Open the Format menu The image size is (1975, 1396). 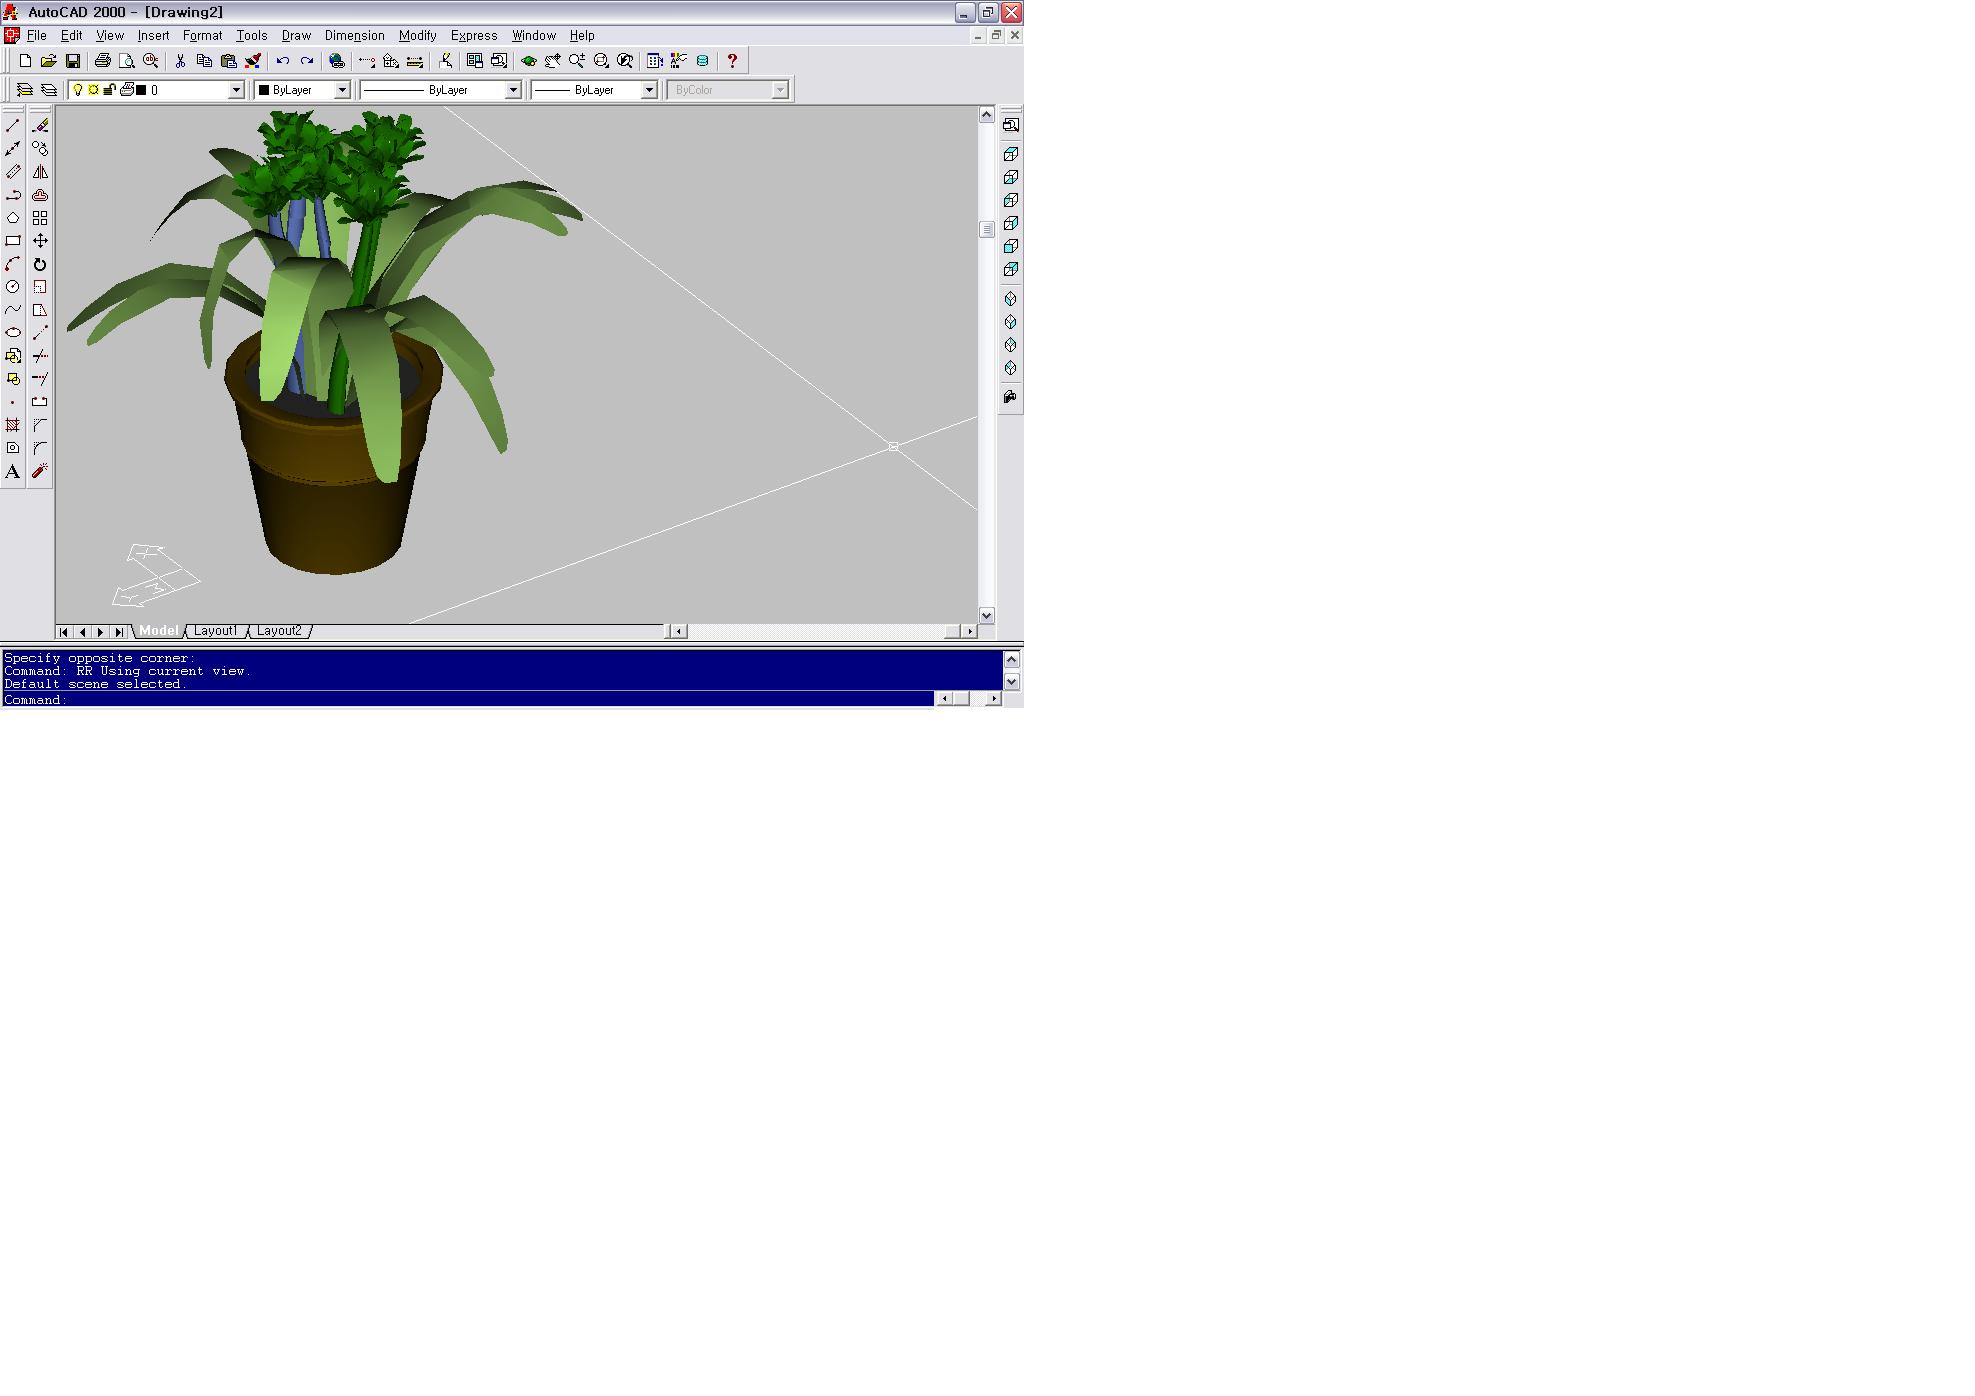[203, 35]
